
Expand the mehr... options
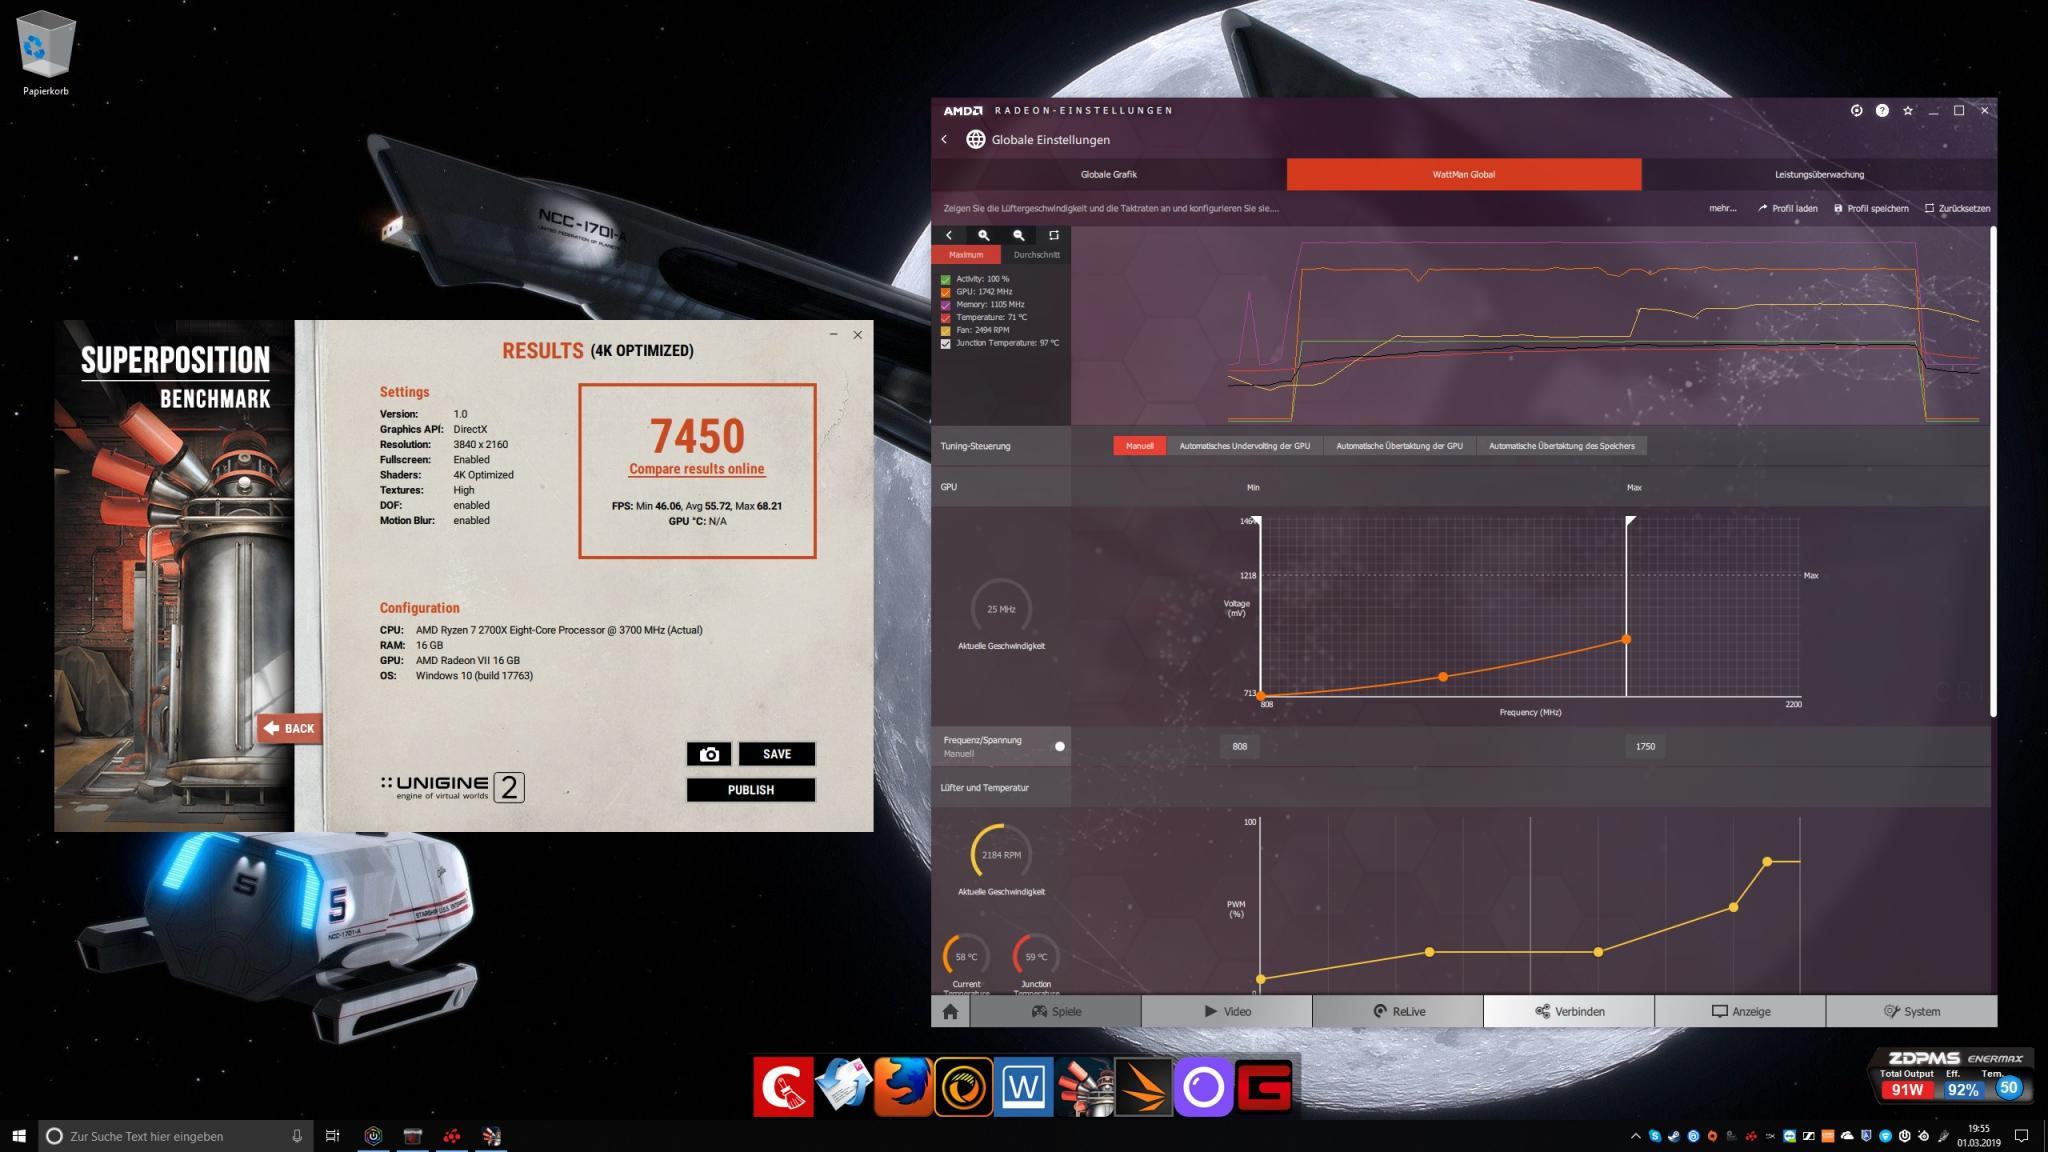coord(1722,208)
